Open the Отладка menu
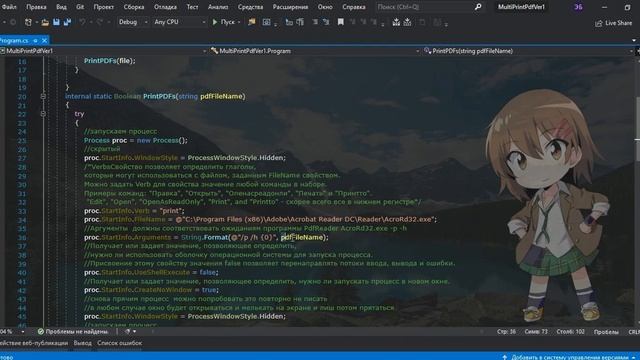 pyautogui.click(x=165, y=7)
